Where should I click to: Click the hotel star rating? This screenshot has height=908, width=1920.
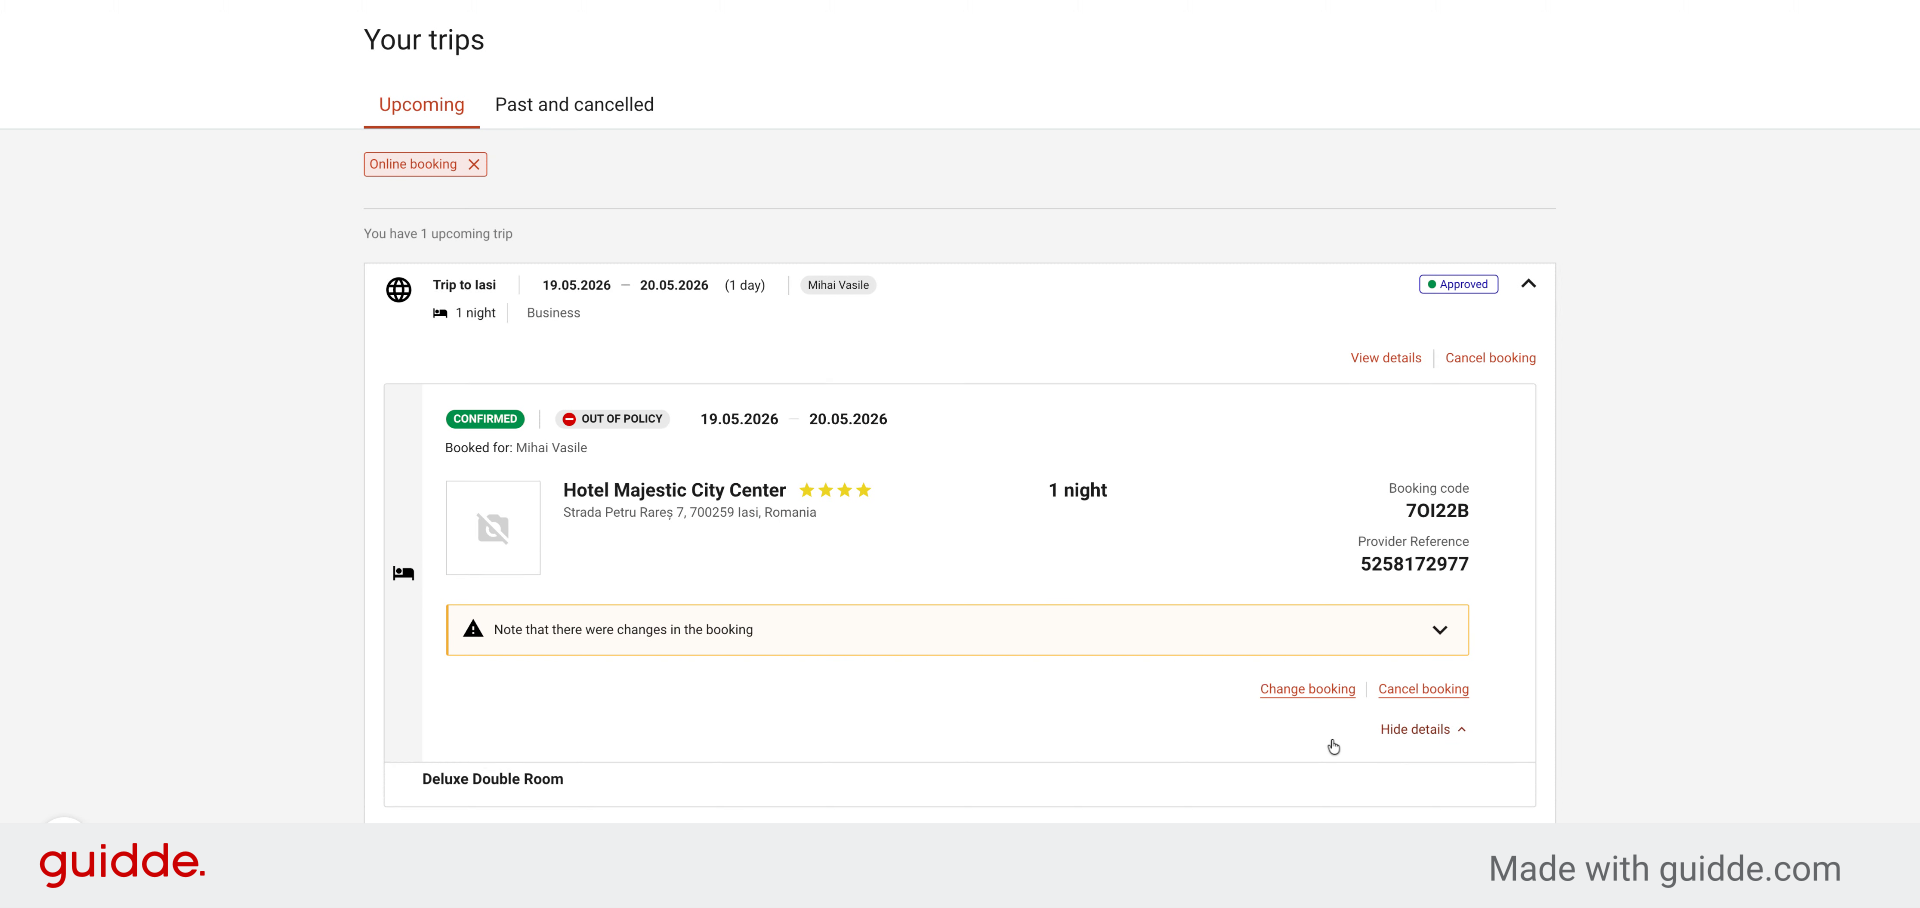click(x=835, y=490)
